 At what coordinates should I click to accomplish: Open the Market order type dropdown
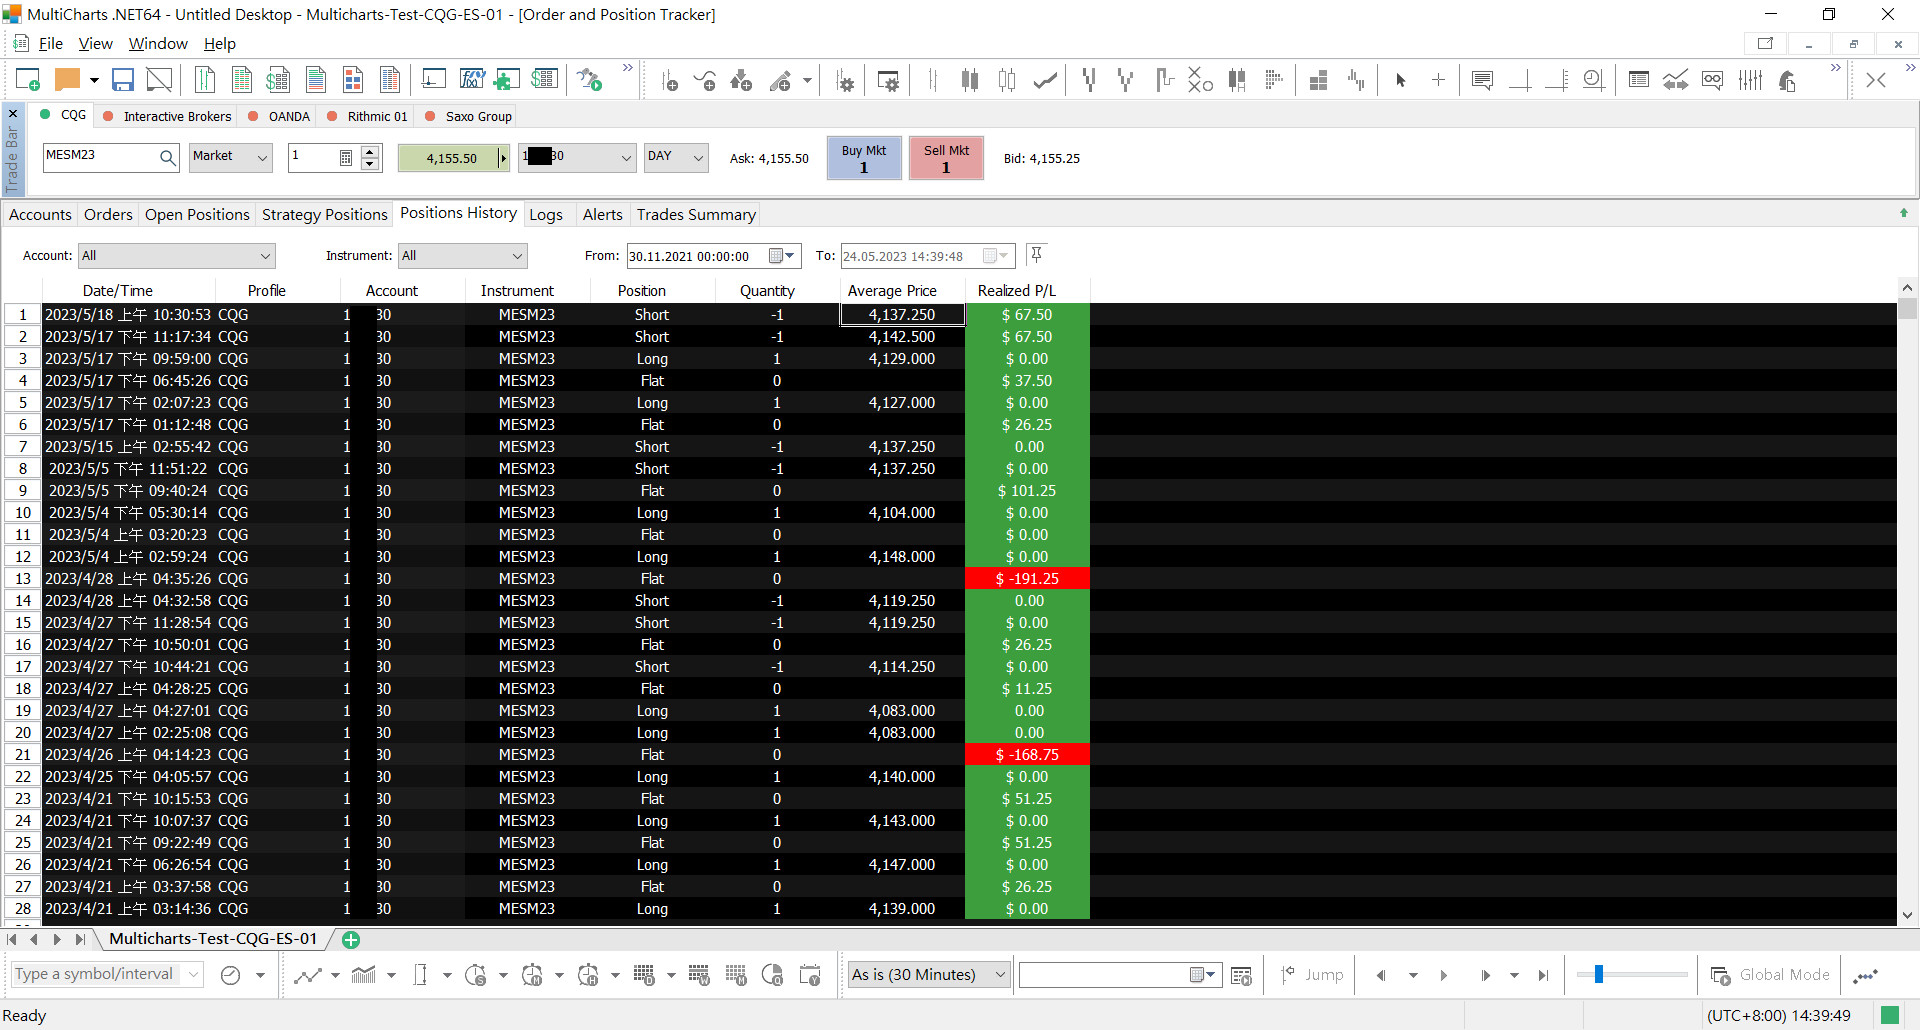231,157
